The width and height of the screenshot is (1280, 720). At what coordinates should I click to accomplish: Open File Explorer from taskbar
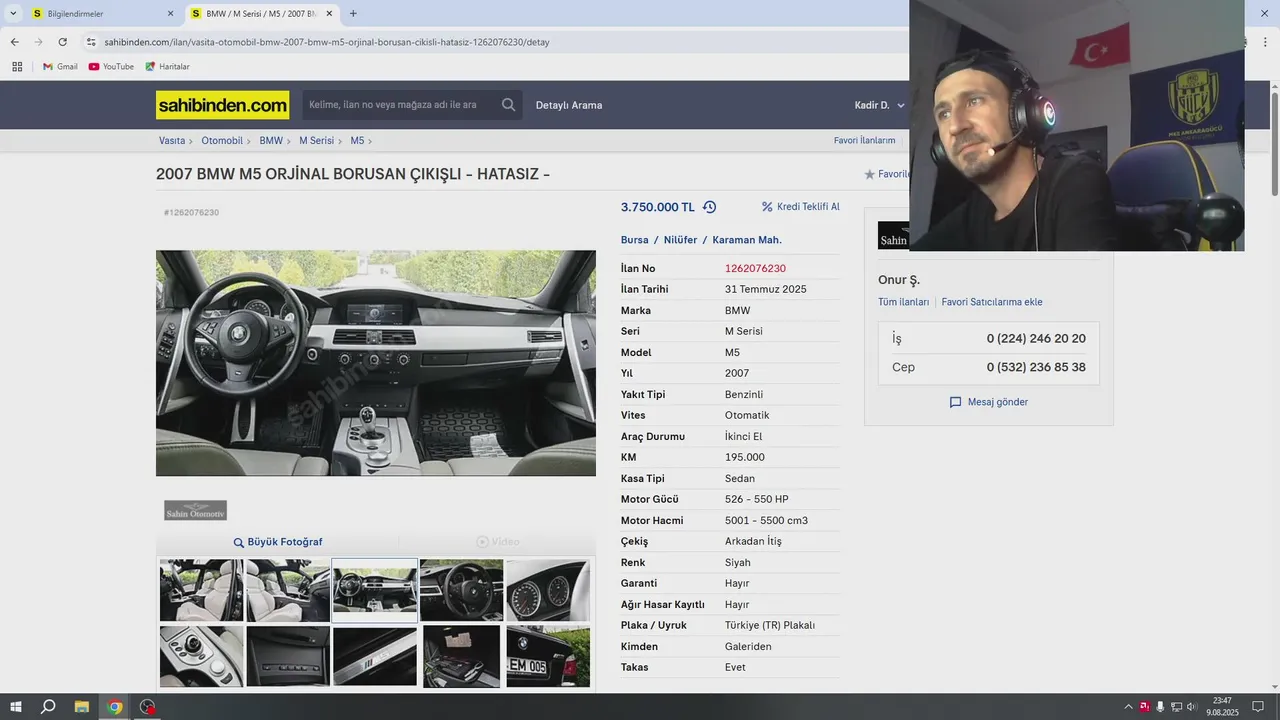pos(82,707)
